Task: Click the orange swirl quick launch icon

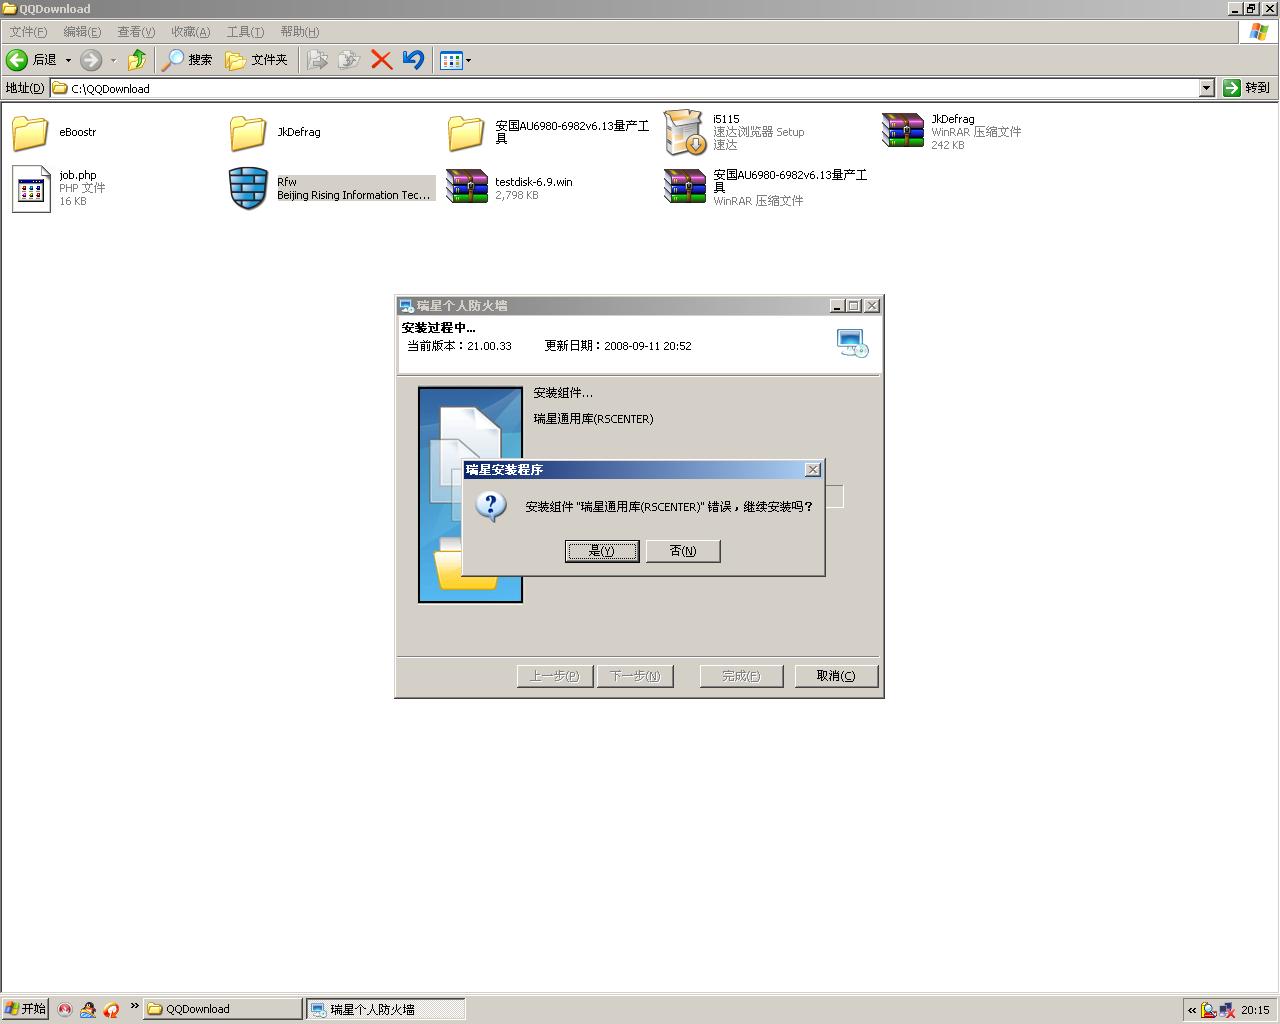Action: 111,1010
